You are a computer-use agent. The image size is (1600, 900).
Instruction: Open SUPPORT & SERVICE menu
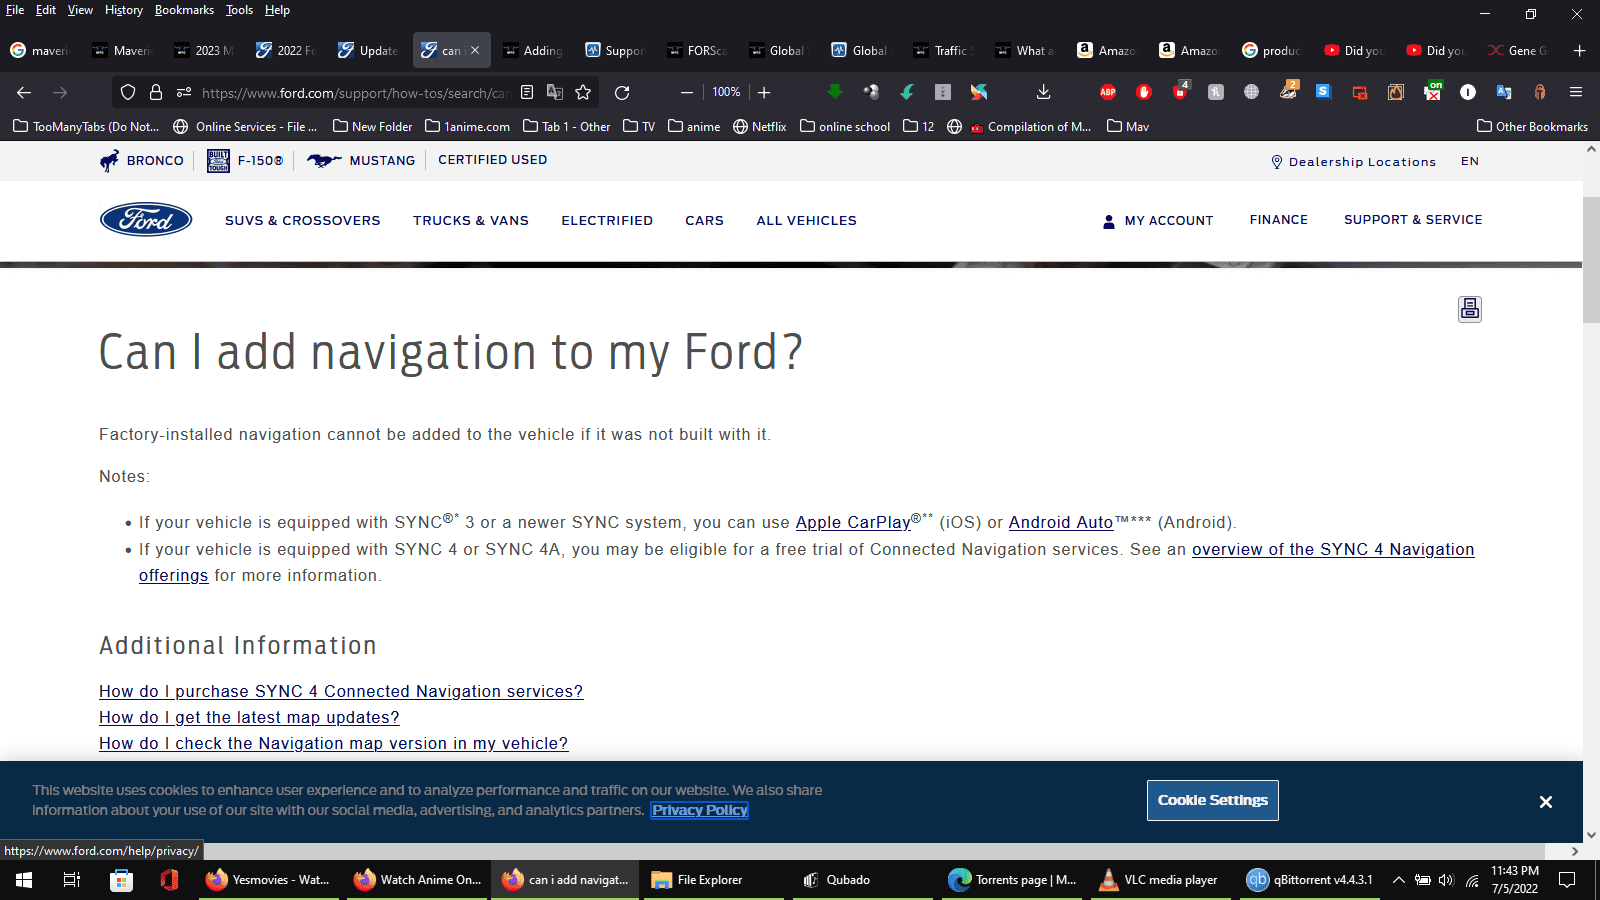coord(1413,220)
